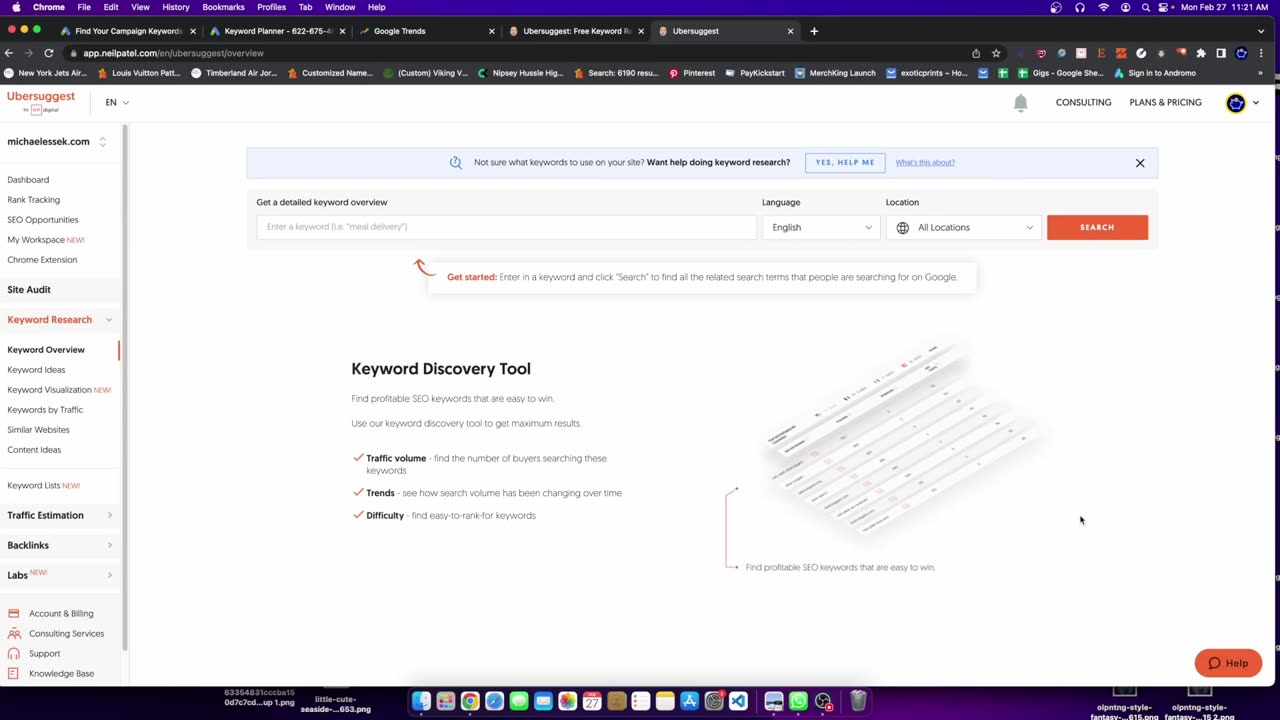Close the keyword help banner
Screen dimensions: 1280x720
point(1140,163)
